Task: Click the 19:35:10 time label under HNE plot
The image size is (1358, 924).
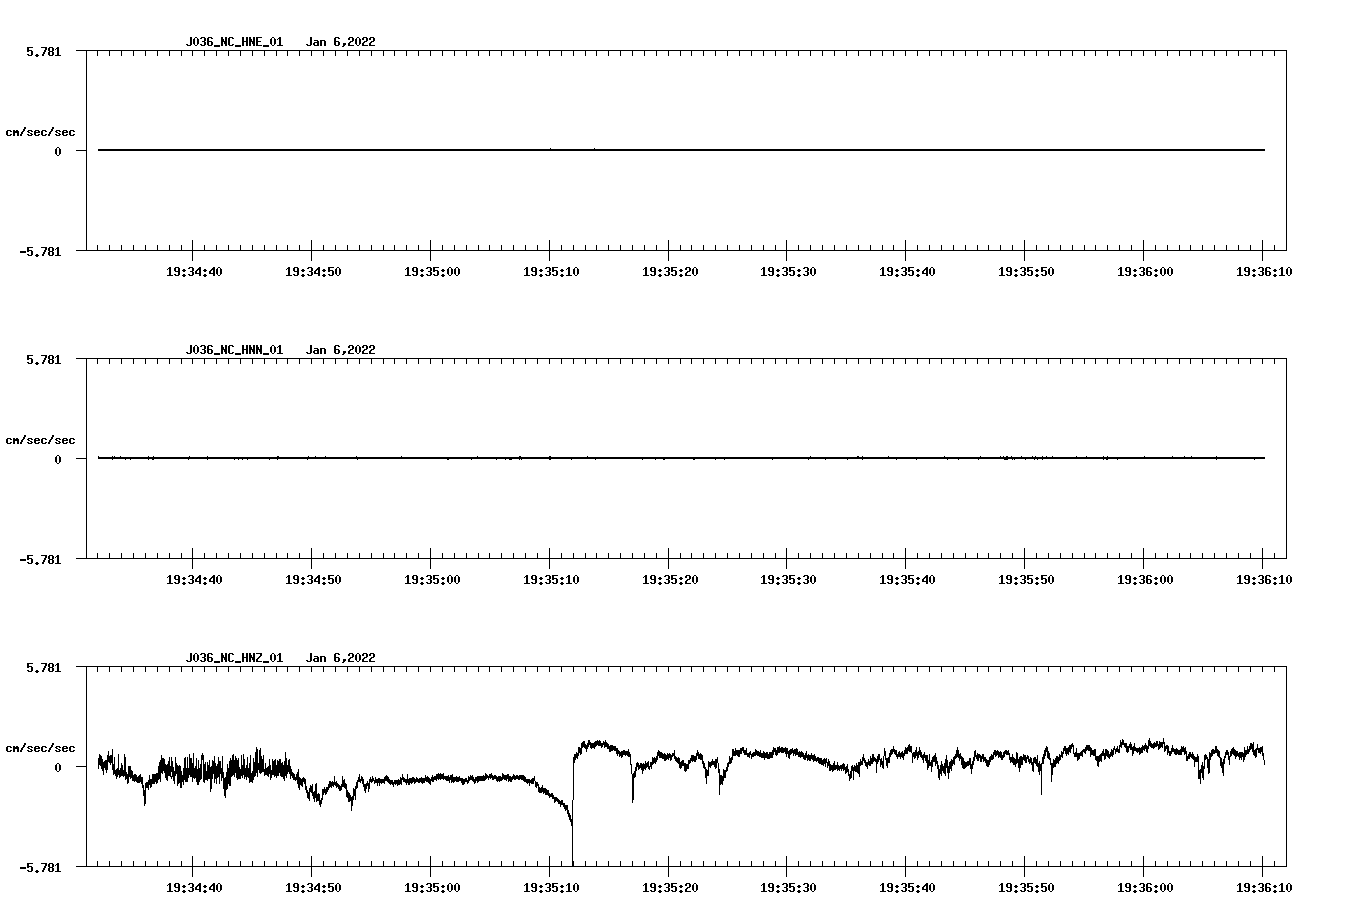Action: (551, 272)
